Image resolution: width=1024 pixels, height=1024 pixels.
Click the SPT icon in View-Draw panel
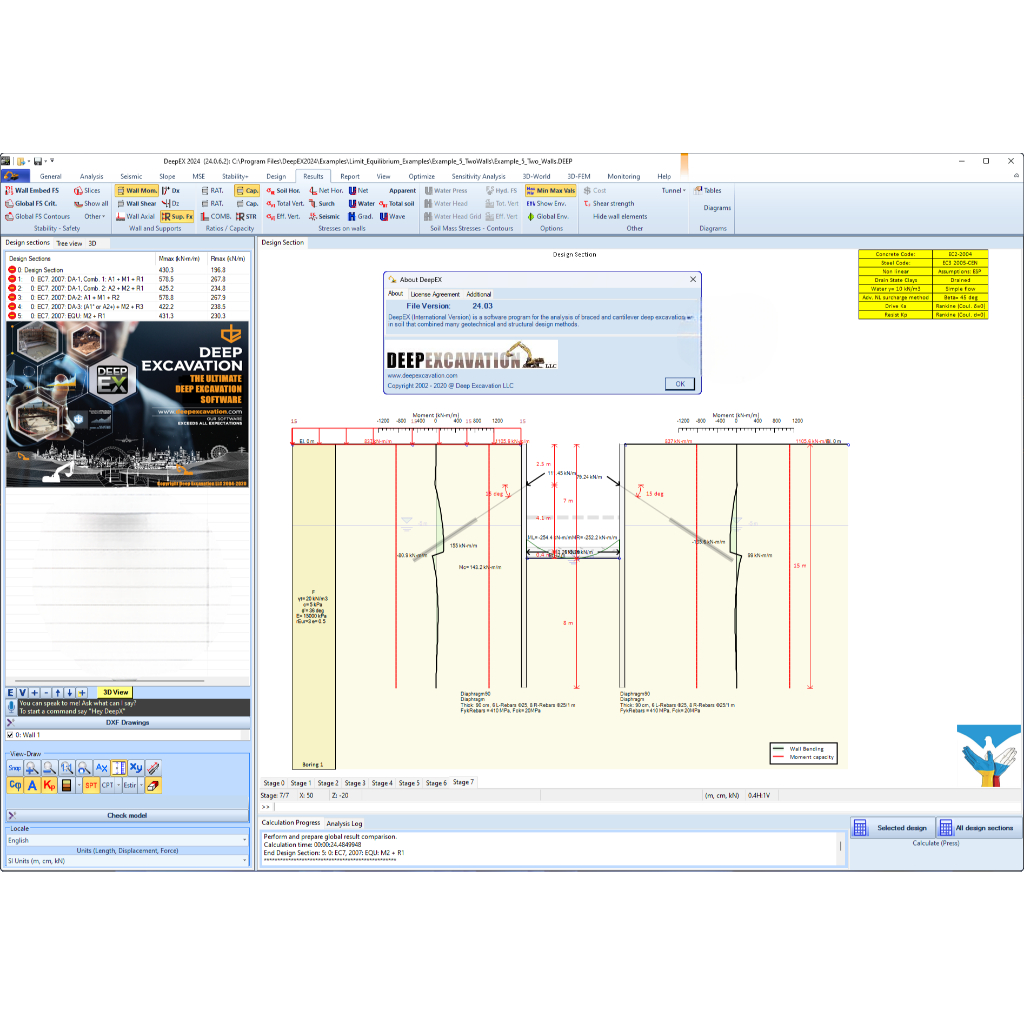(x=91, y=785)
